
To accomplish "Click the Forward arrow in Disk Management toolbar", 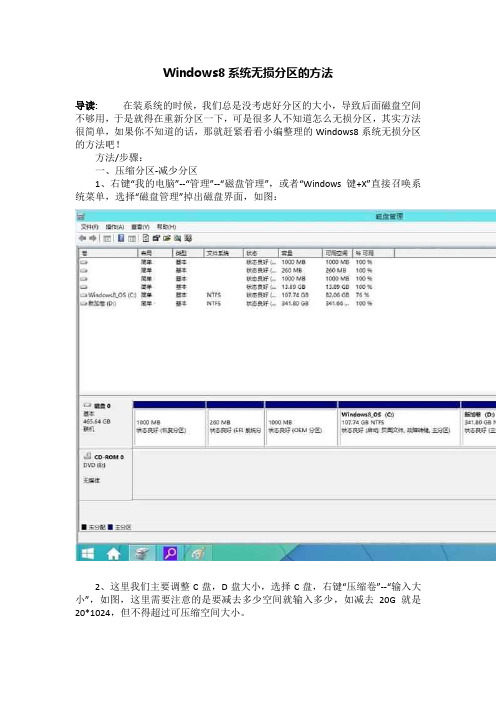I will pos(93,238).
